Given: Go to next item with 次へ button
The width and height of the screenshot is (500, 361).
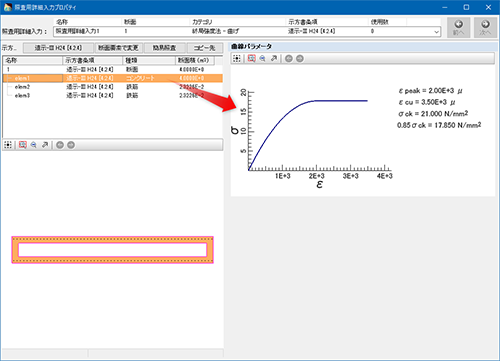Looking at the screenshot, I should (x=485, y=27).
